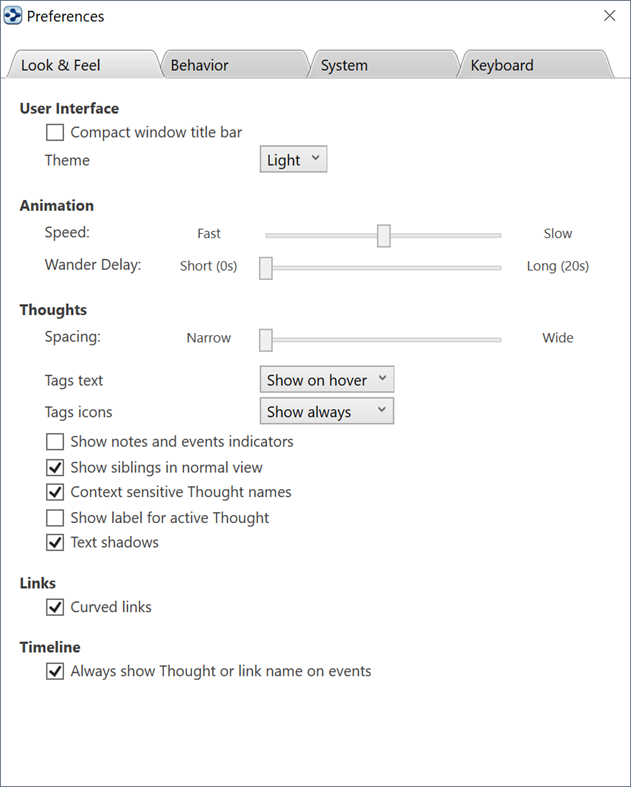
Task: Click the animation Speed slider handle
Action: pyautogui.click(x=383, y=235)
